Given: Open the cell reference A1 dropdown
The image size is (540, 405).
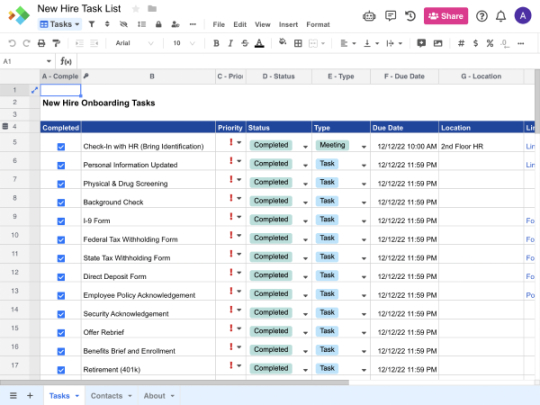Looking at the screenshot, I should click(49, 61).
